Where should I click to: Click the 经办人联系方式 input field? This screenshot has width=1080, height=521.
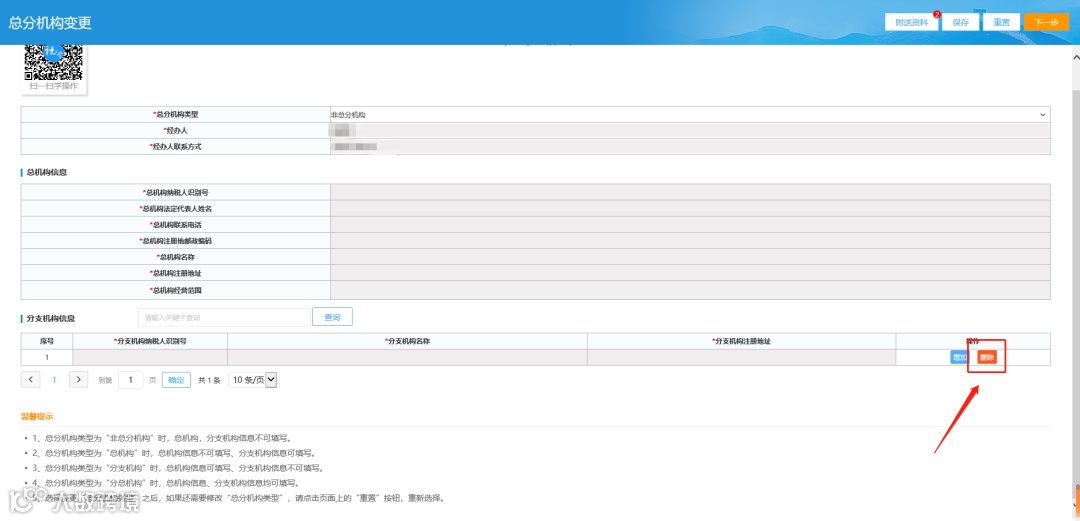(690, 147)
